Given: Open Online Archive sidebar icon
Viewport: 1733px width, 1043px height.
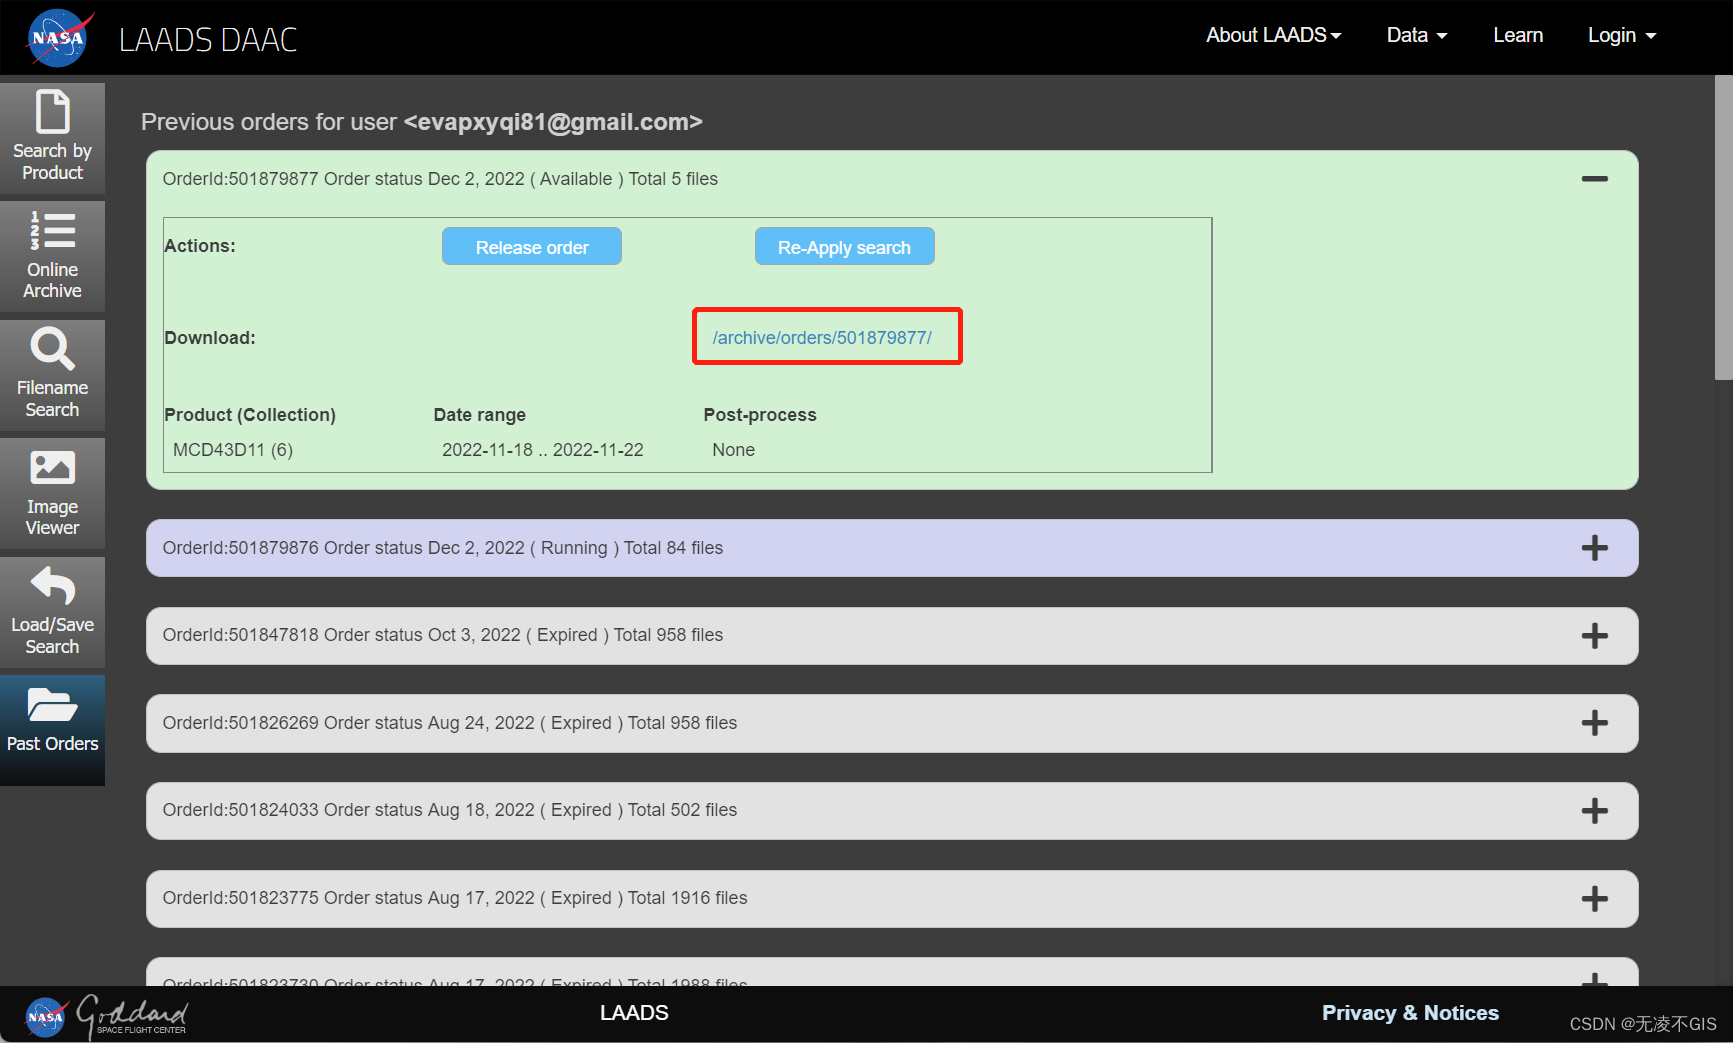Looking at the screenshot, I should click(x=52, y=256).
